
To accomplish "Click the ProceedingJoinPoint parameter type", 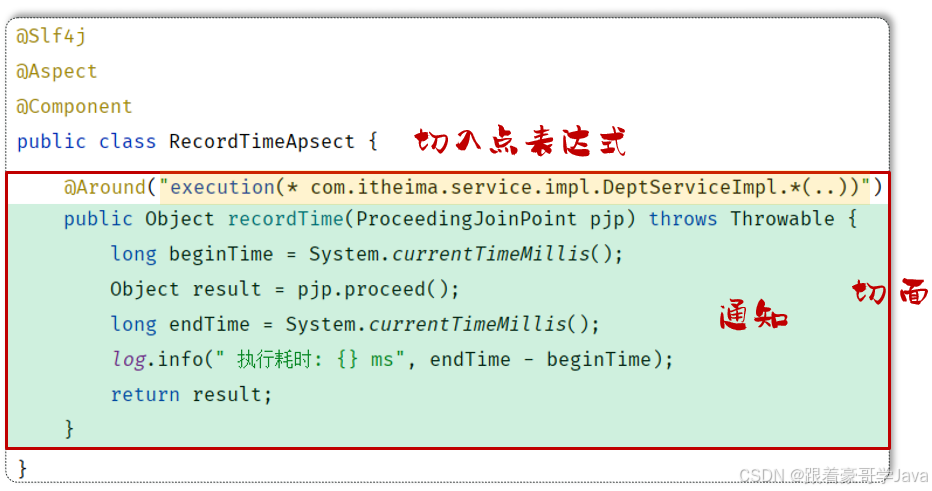I will click(466, 219).
